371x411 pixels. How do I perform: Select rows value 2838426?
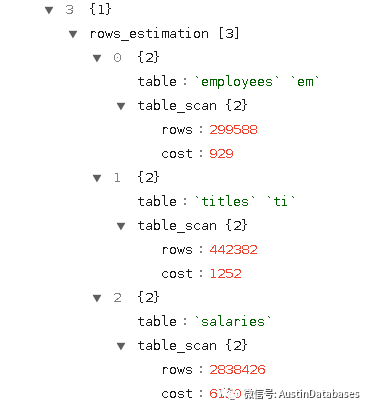coord(237,370)
